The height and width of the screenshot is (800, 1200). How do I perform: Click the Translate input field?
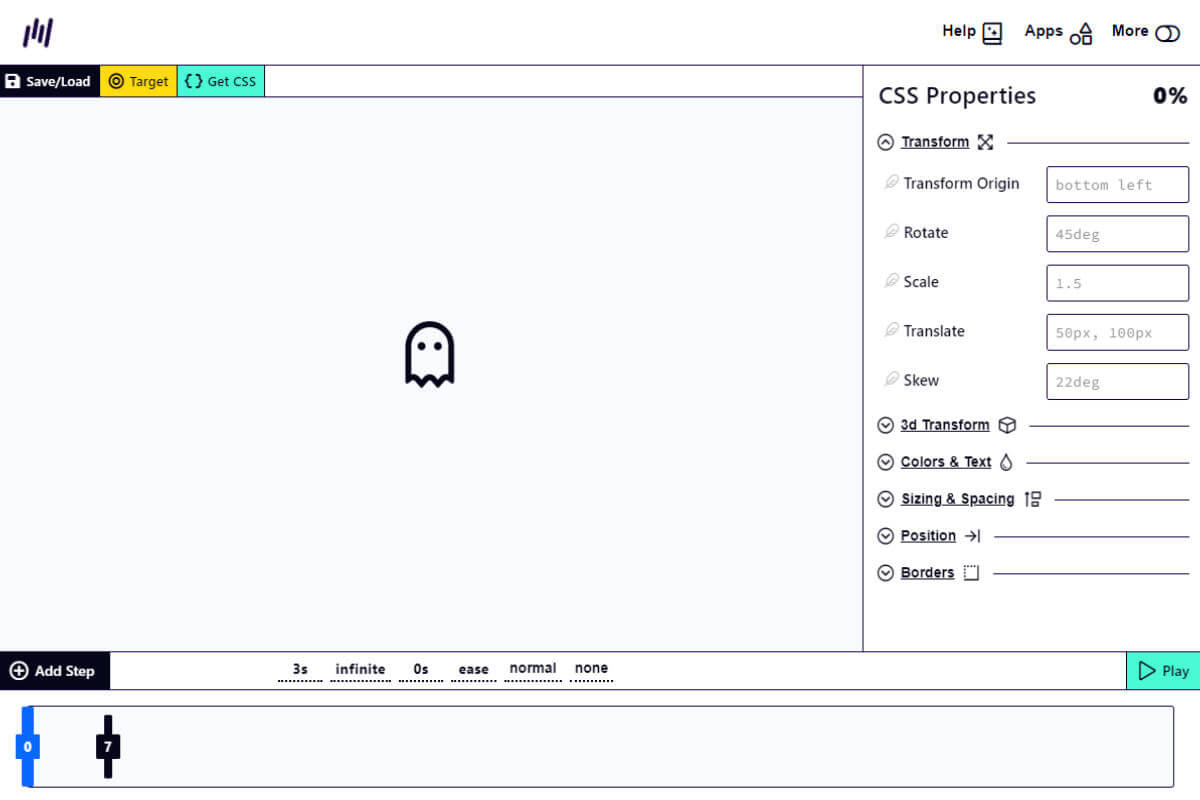[1117, 332]
